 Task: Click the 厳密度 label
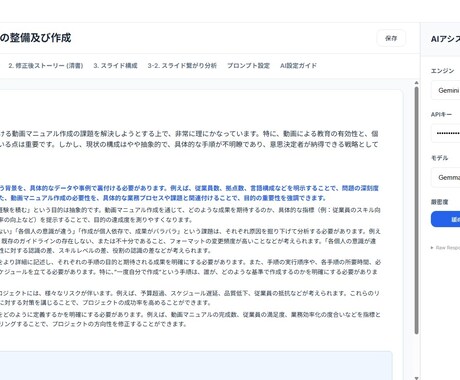tap(439, 202)
